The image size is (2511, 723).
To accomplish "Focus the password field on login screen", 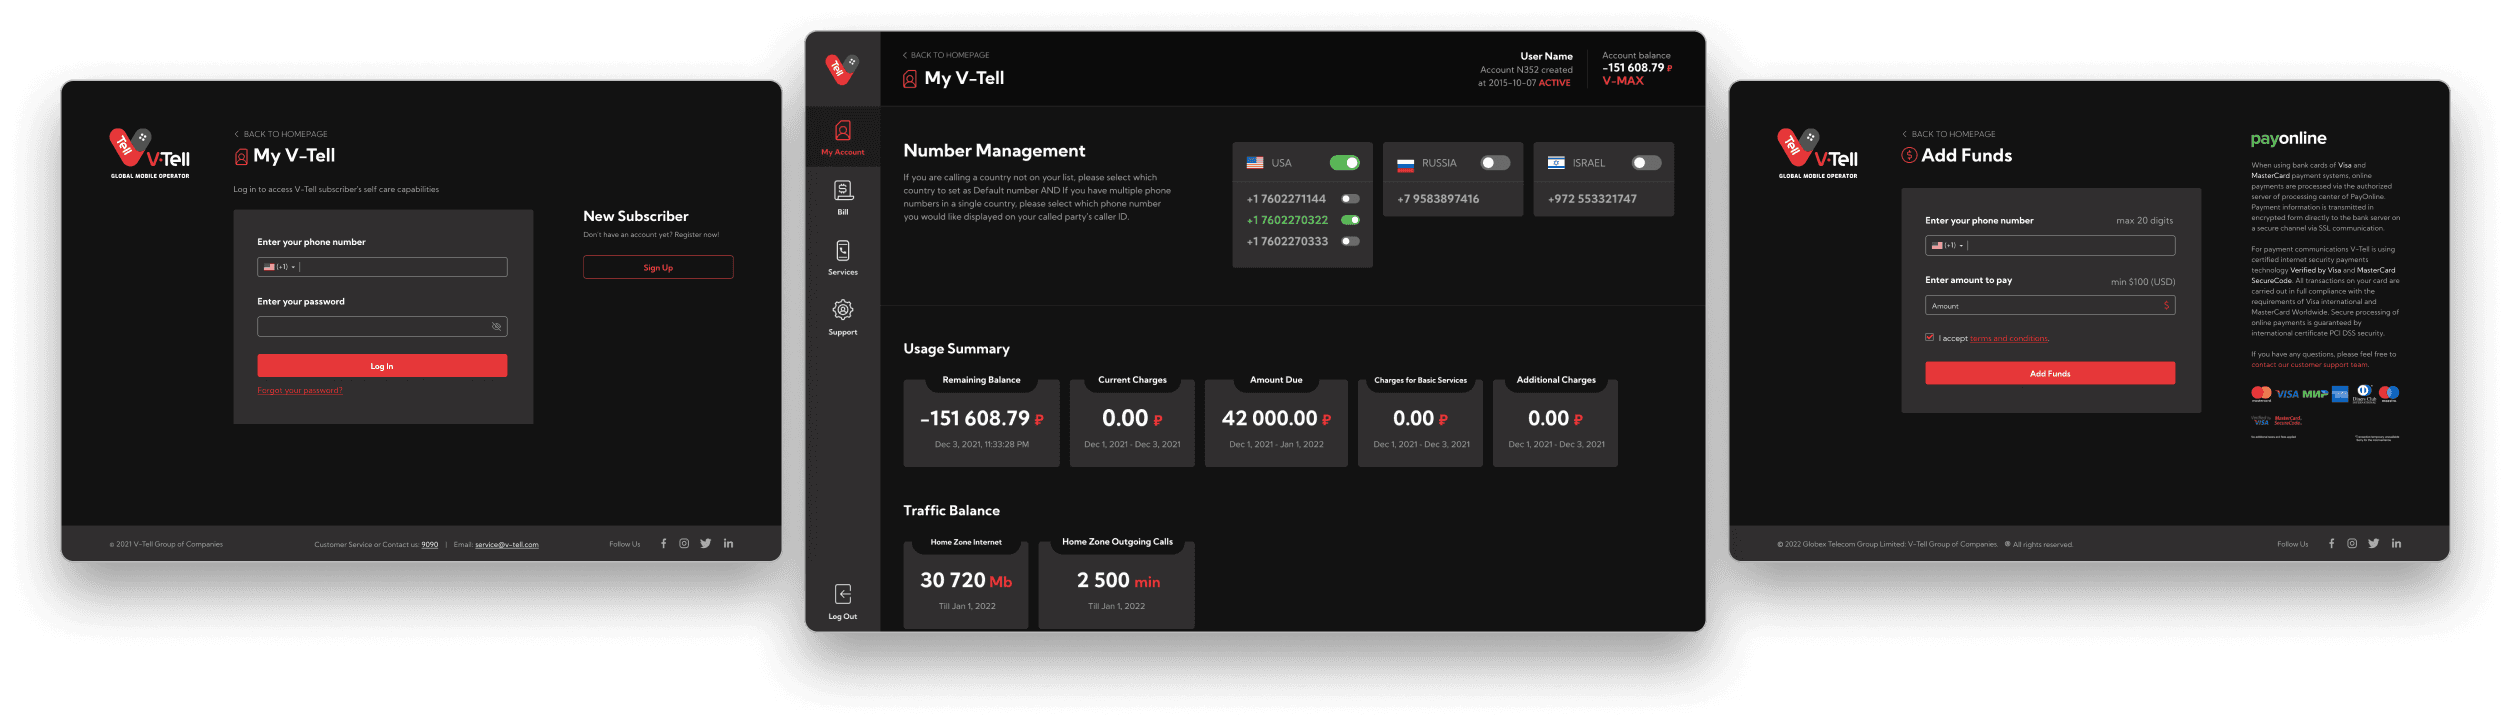I will pyautogui.click(x=382, y=327).
